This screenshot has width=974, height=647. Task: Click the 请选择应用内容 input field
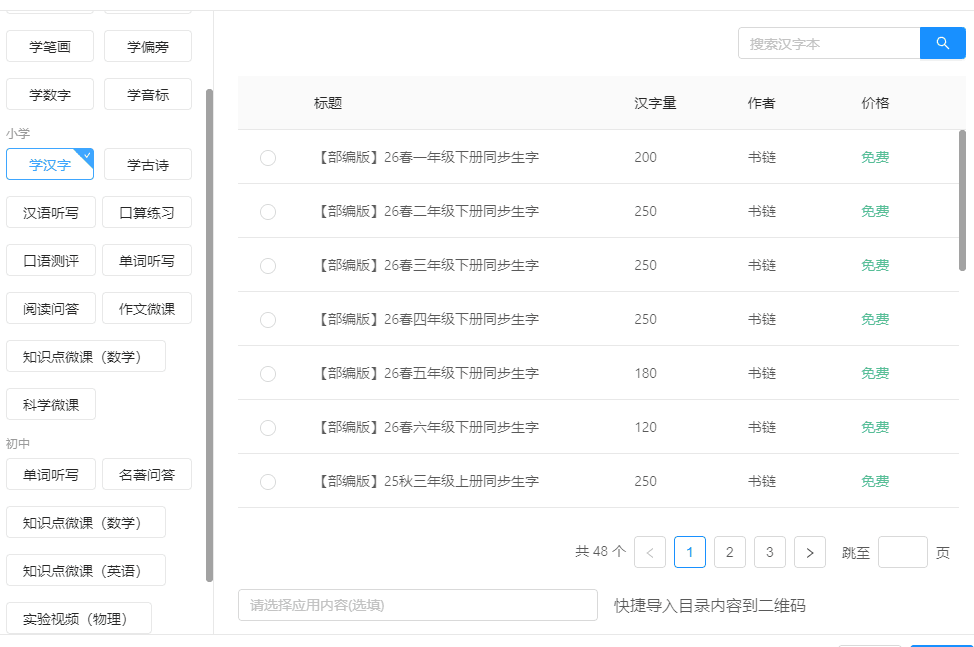pos(417,605)
